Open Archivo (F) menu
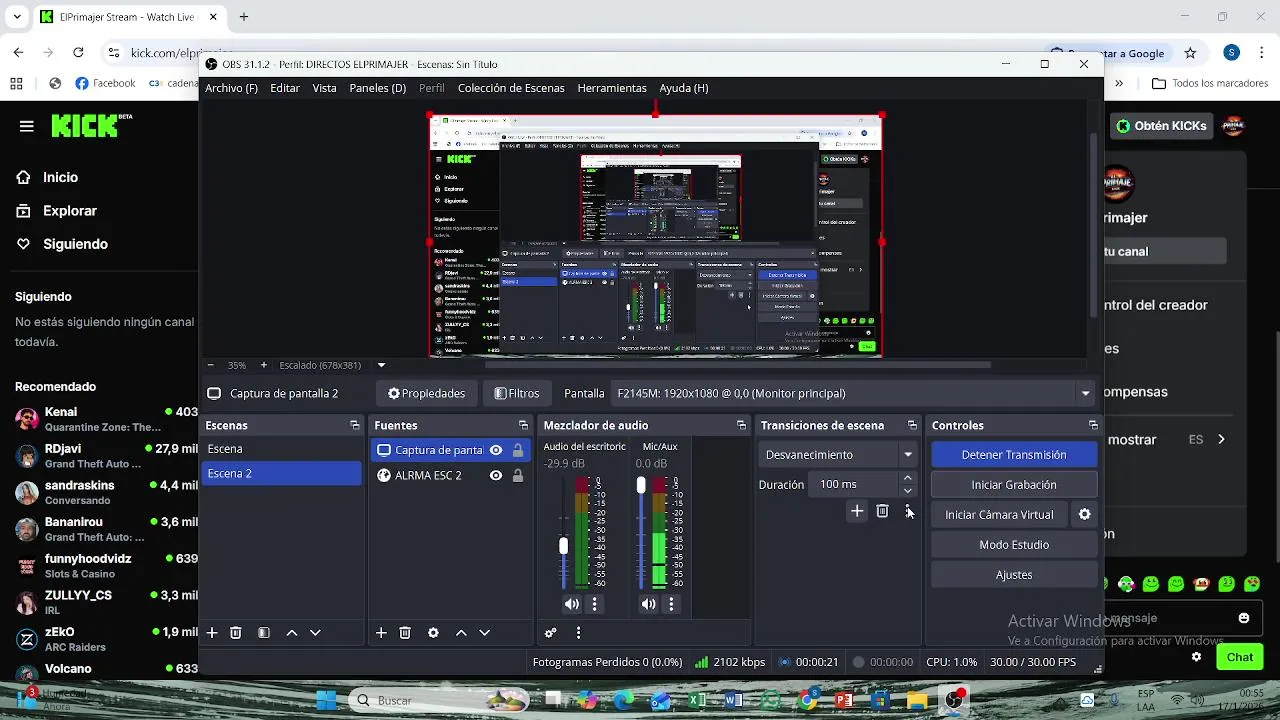The image size is (1280, 720). (231, 88)
